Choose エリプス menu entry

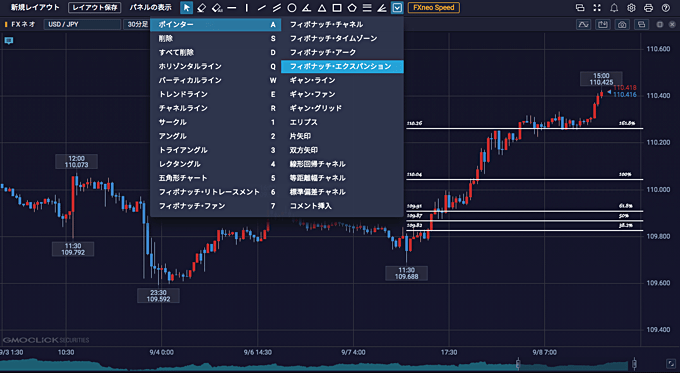[x=342, y=122]
